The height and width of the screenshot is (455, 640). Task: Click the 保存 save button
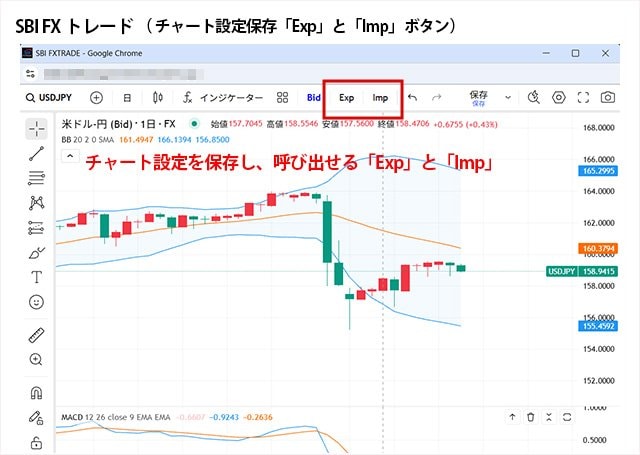[478, 98]
